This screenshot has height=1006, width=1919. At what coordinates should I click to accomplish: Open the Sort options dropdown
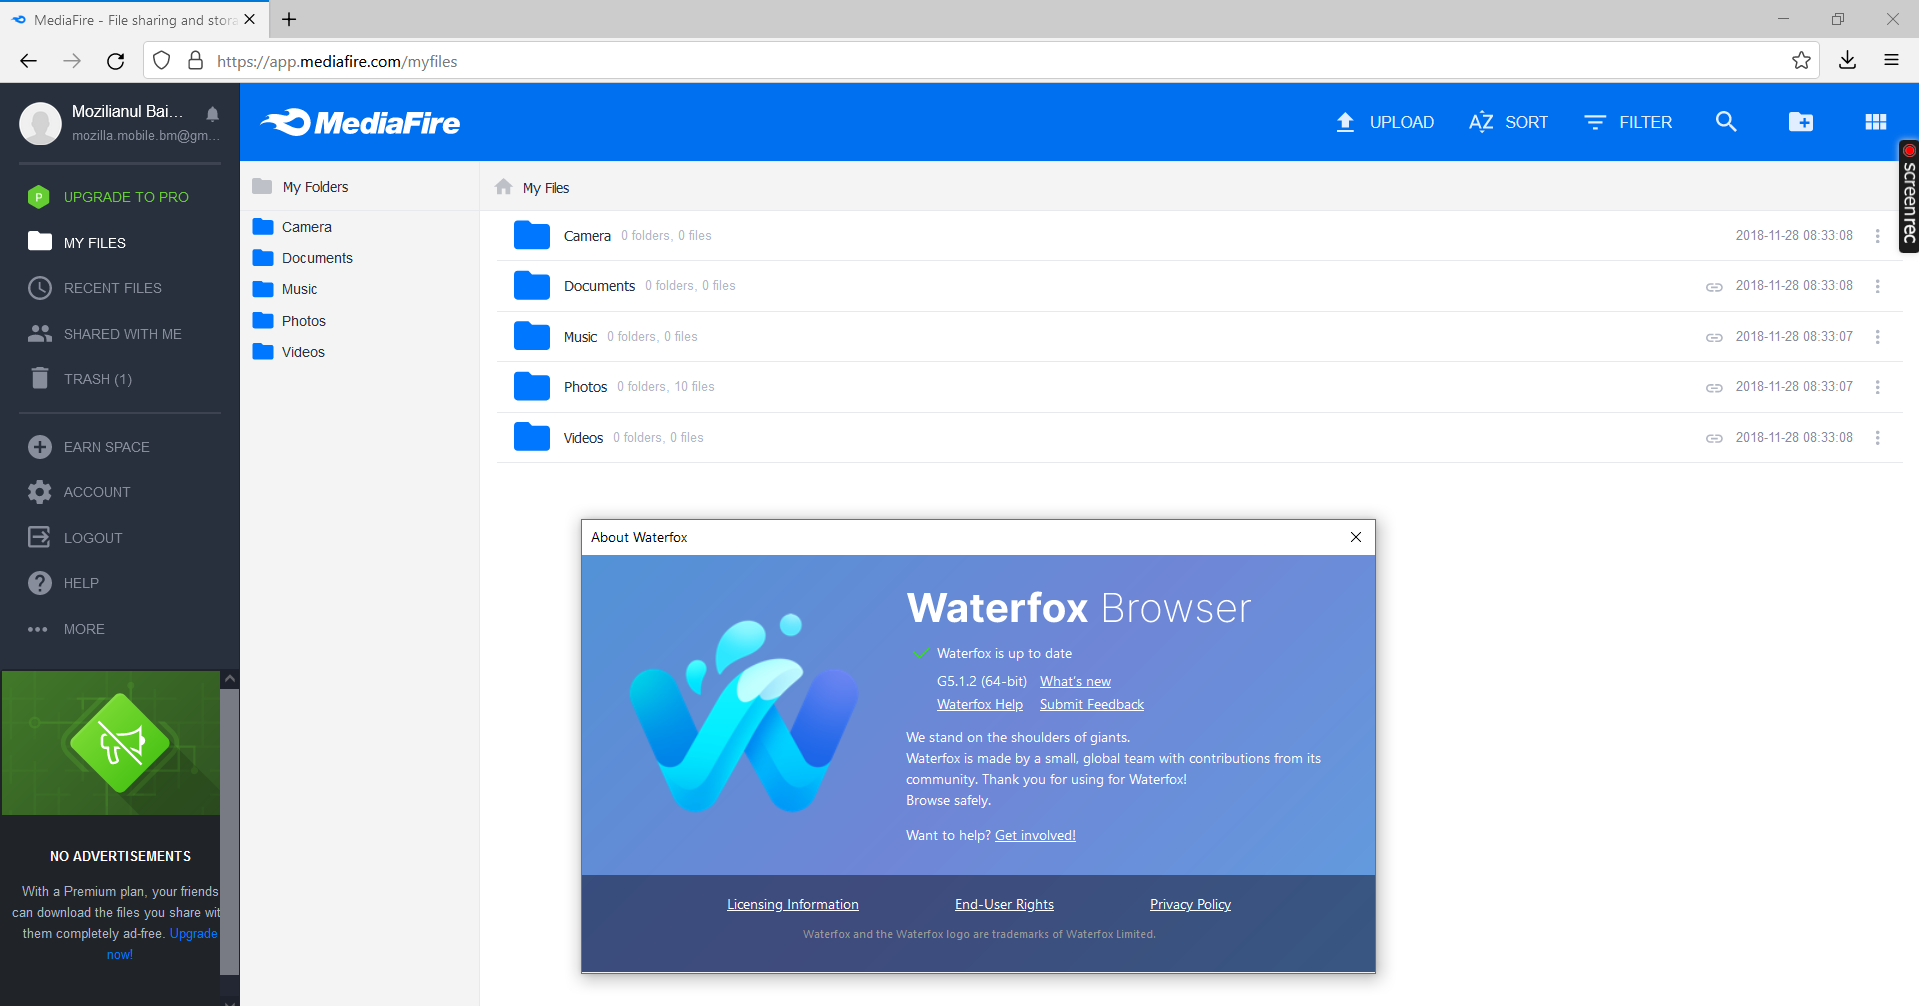[1509, 121]
